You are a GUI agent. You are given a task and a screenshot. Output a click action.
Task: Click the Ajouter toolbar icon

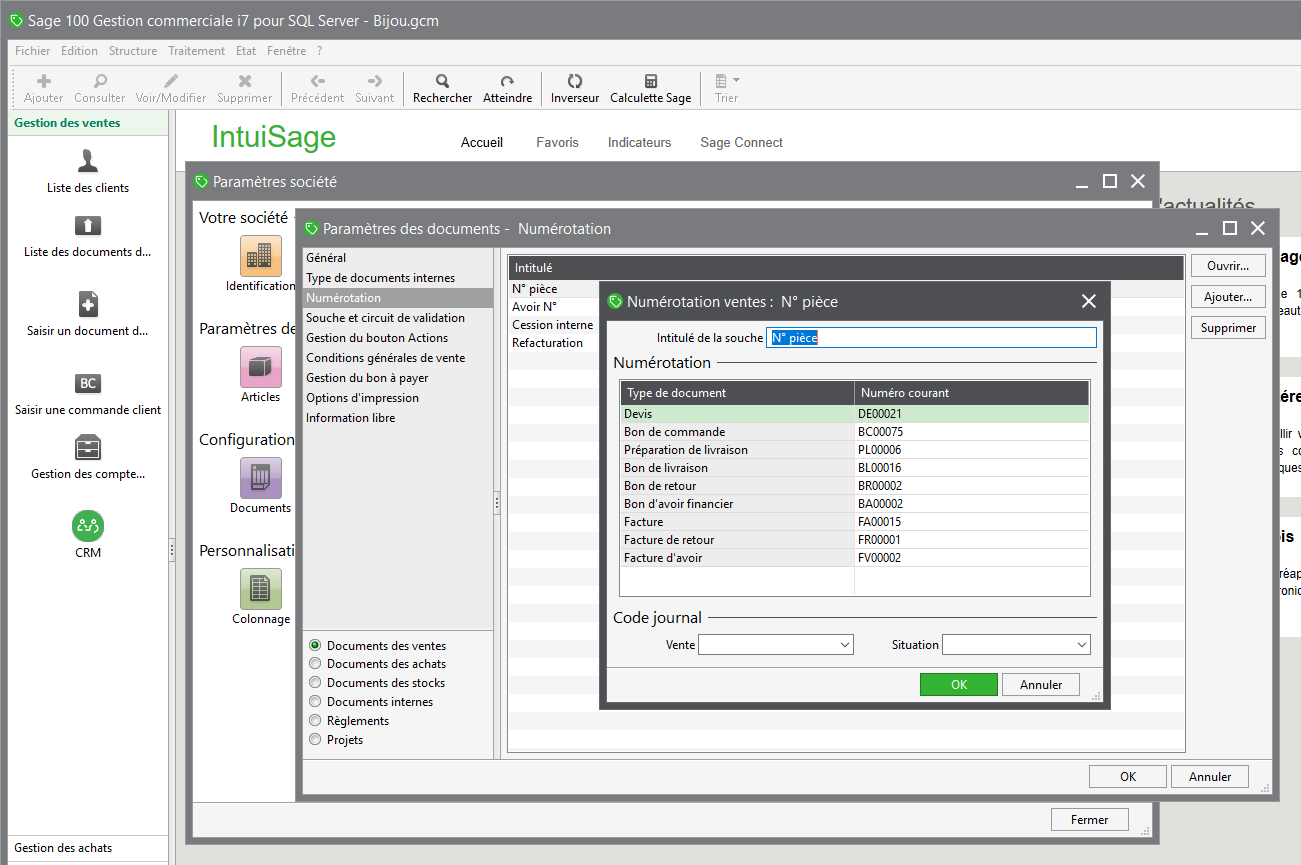click(43, 81)
